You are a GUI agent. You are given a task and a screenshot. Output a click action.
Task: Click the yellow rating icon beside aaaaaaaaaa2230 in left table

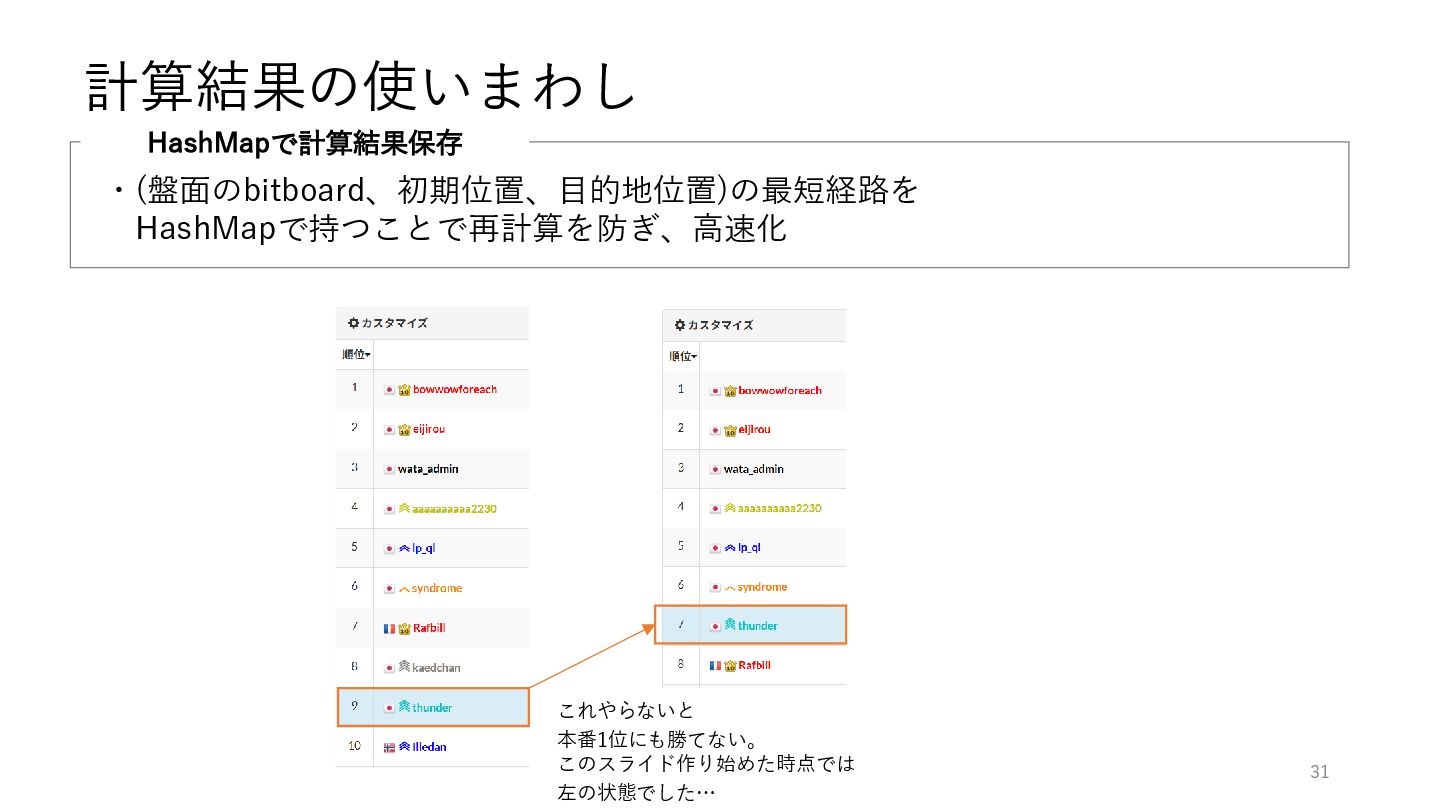click(404, 508)
